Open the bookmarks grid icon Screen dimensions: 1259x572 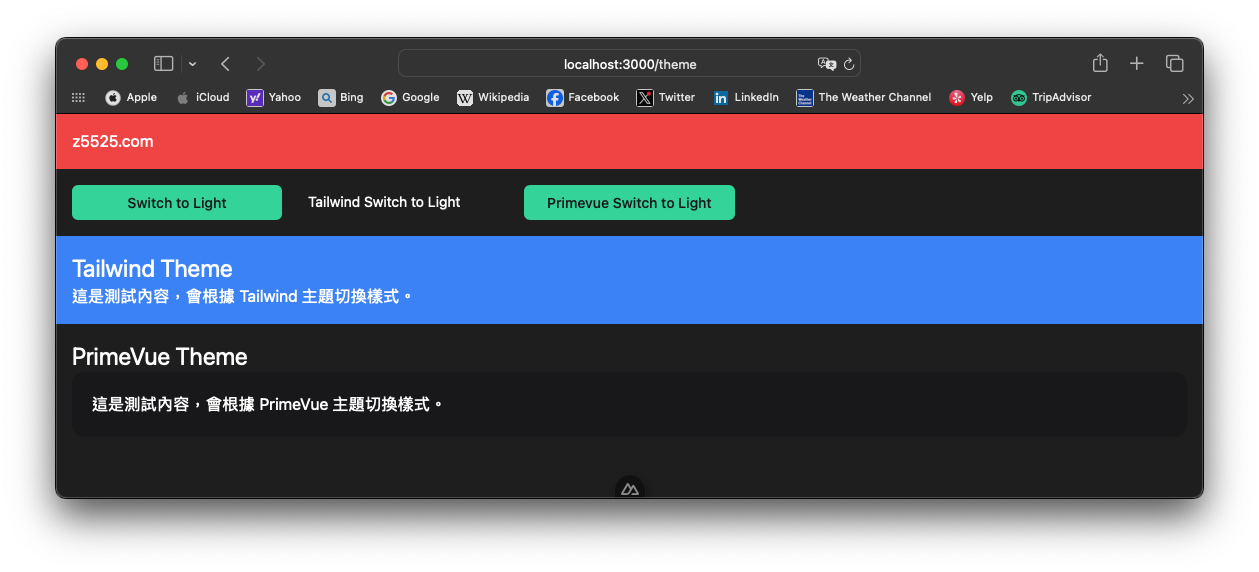[x=78, y=97]
